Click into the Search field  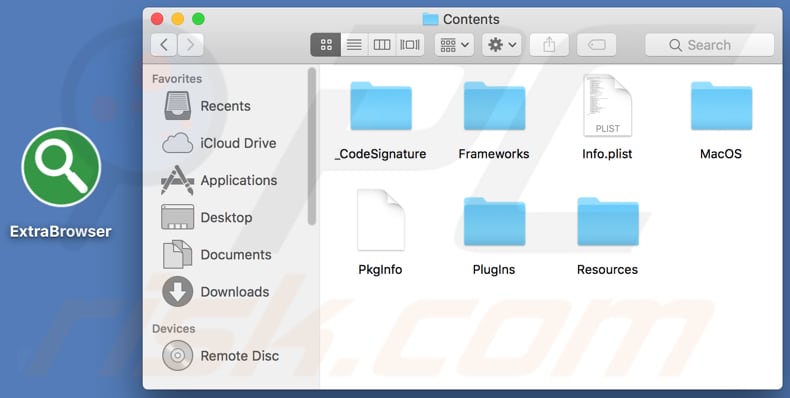coord(709,45)
